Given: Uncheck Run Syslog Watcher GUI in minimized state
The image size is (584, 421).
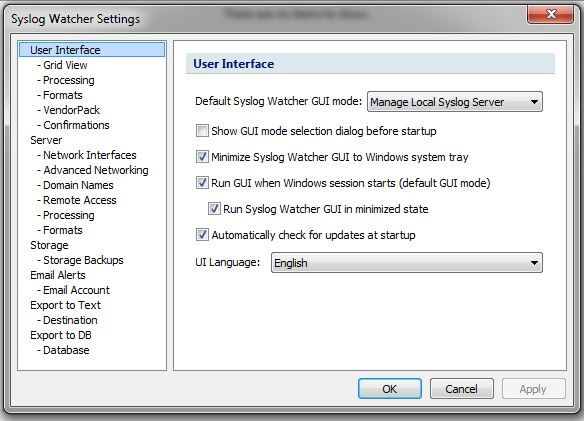Looking at the screenshot, I should (214, 209).
